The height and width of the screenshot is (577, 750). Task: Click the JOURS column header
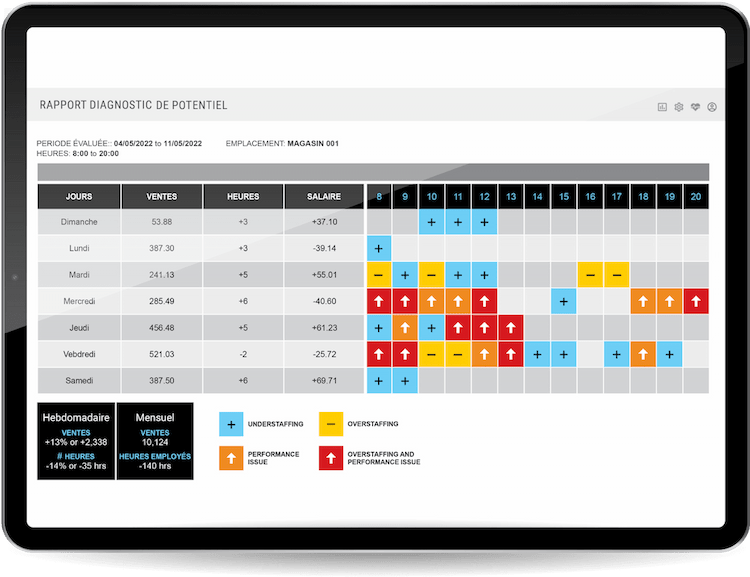(x=79, y=196)
